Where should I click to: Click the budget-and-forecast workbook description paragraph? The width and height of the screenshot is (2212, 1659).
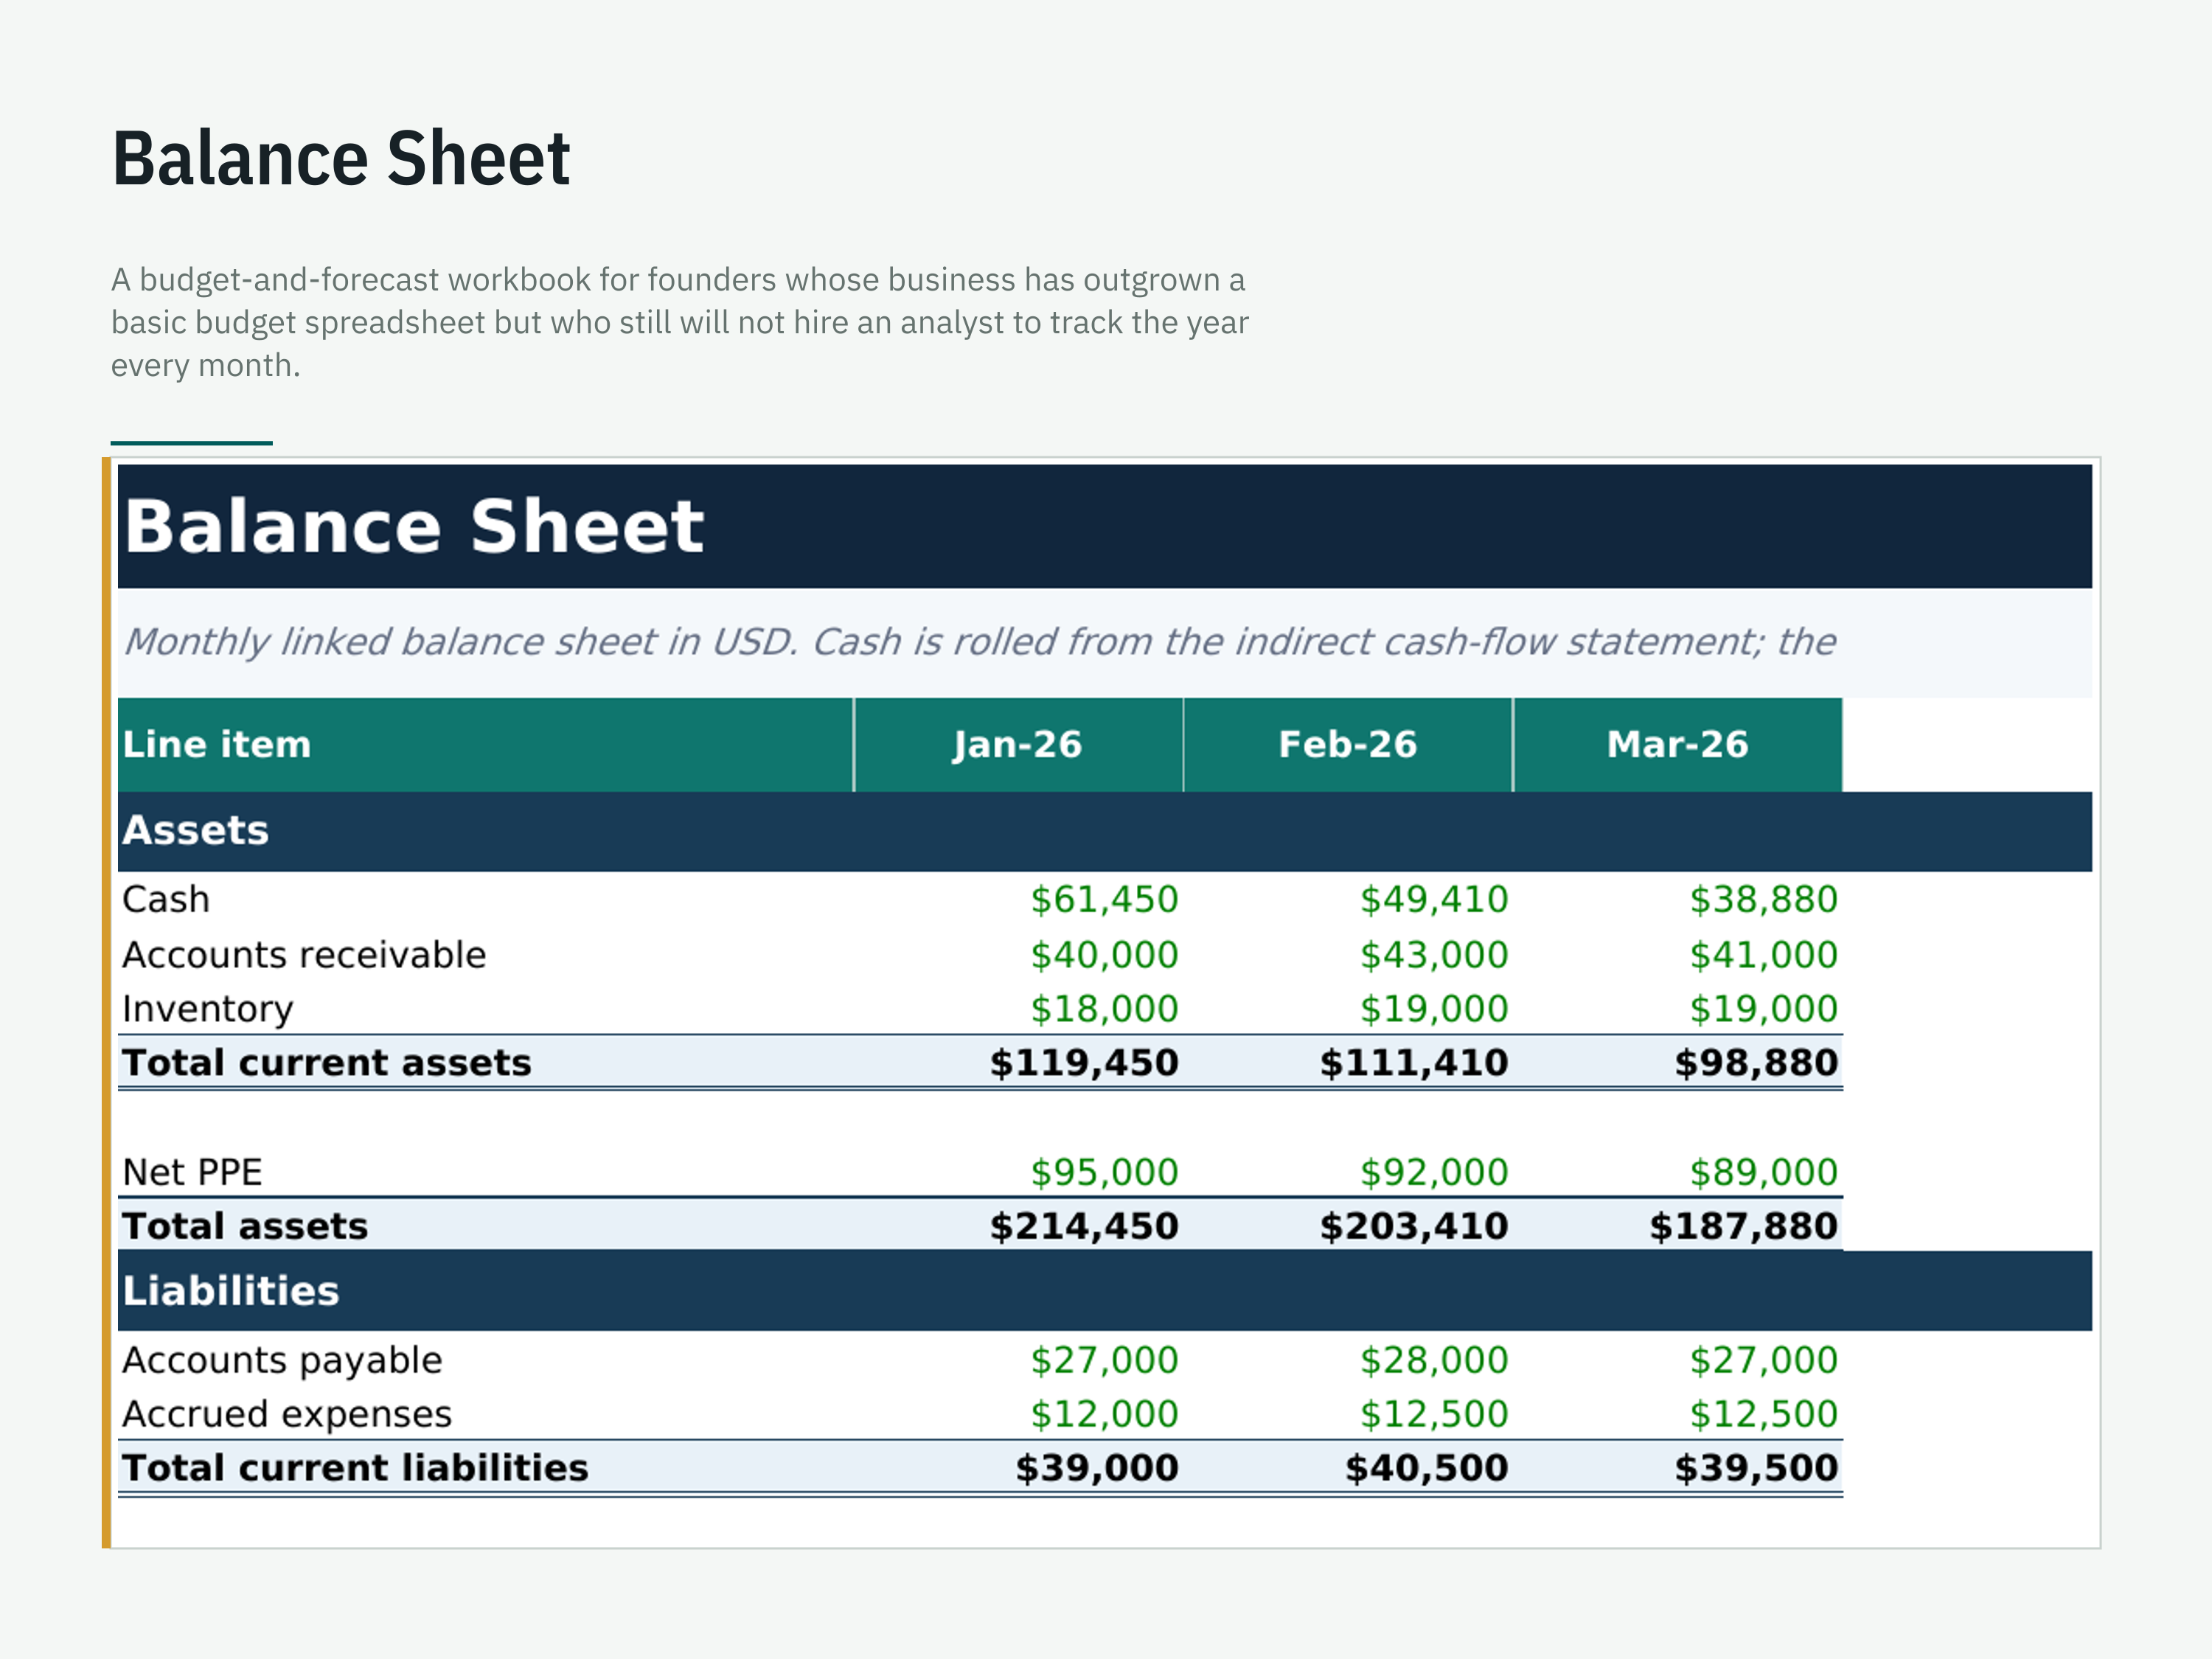[x=680, y=322]
